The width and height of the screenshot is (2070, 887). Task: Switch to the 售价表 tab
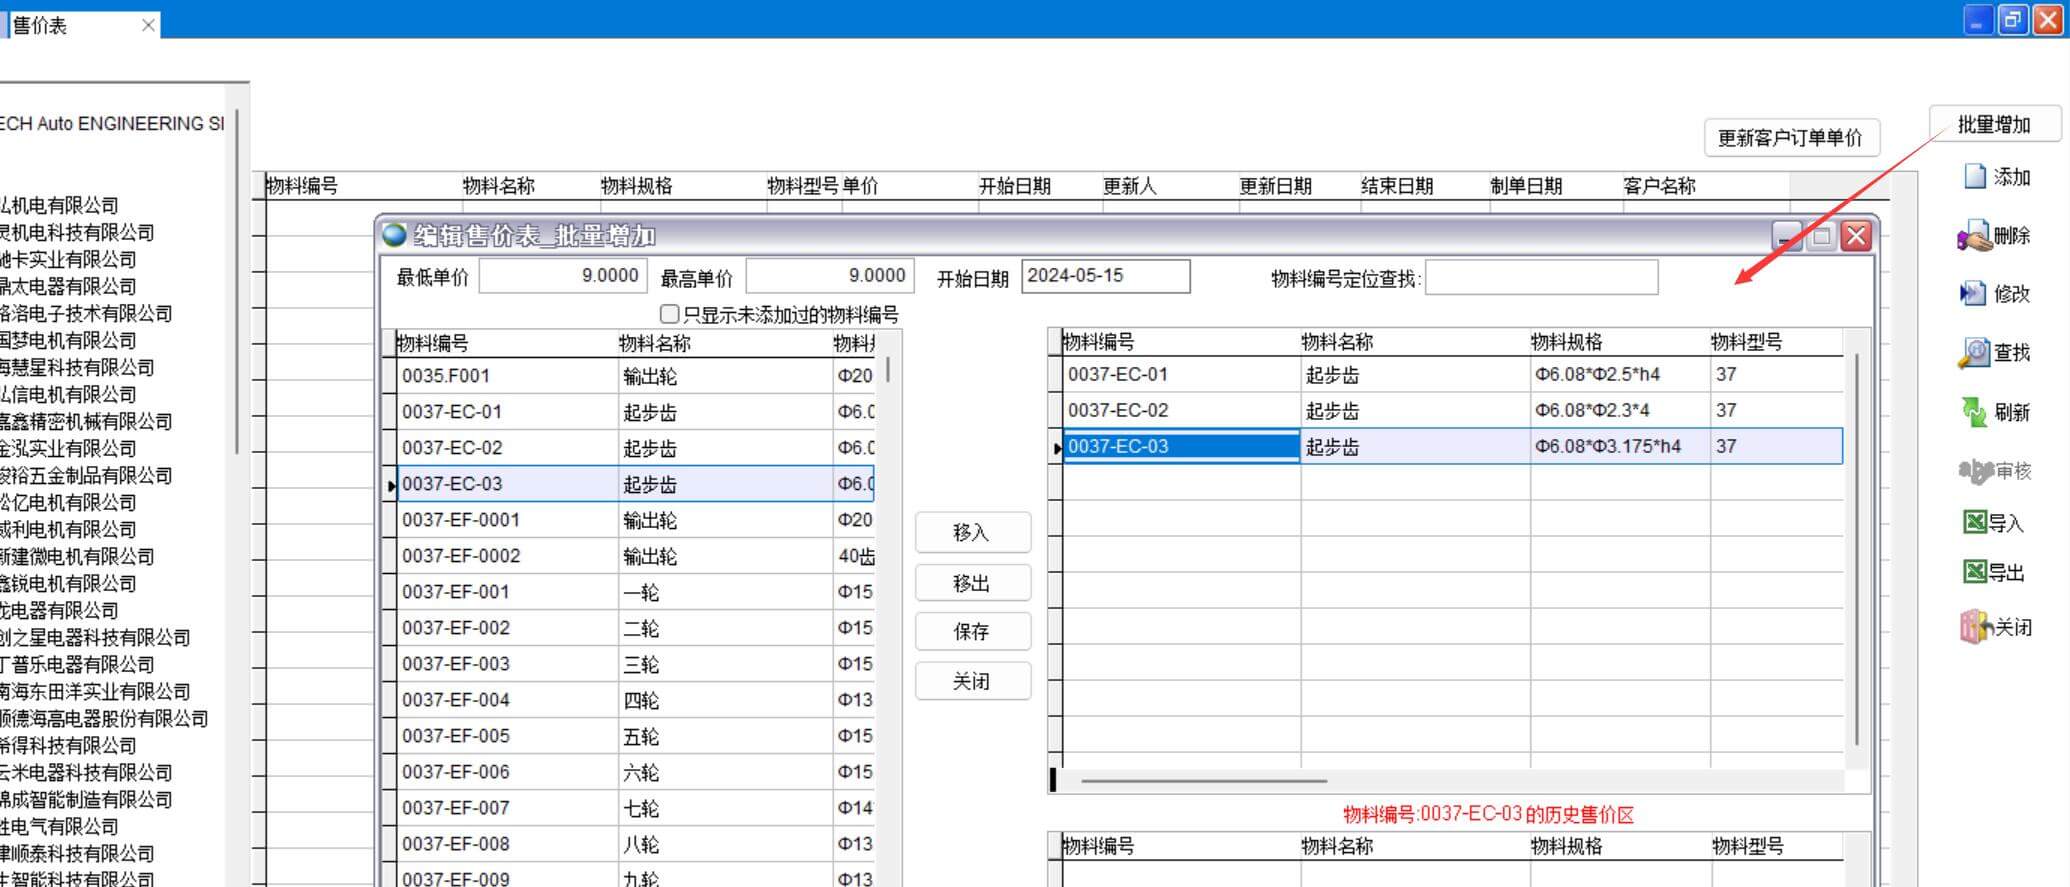(40, 25)
